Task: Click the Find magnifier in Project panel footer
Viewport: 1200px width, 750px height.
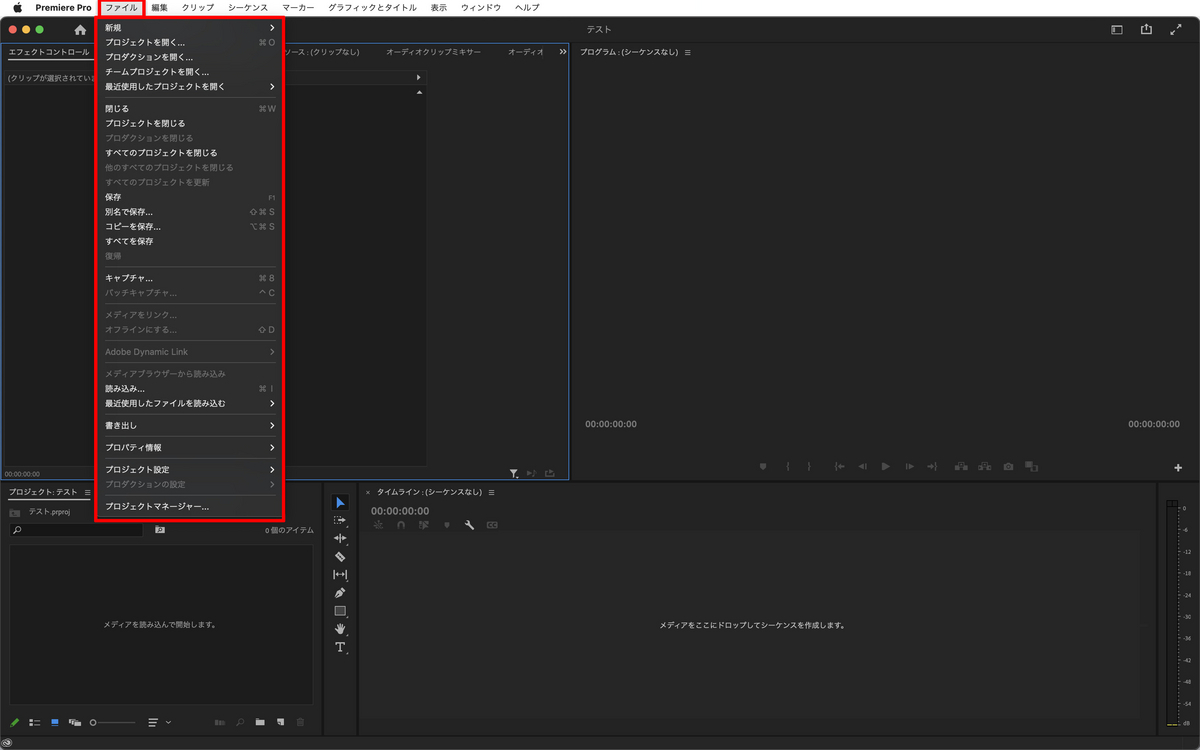Action: coord(240,722)
